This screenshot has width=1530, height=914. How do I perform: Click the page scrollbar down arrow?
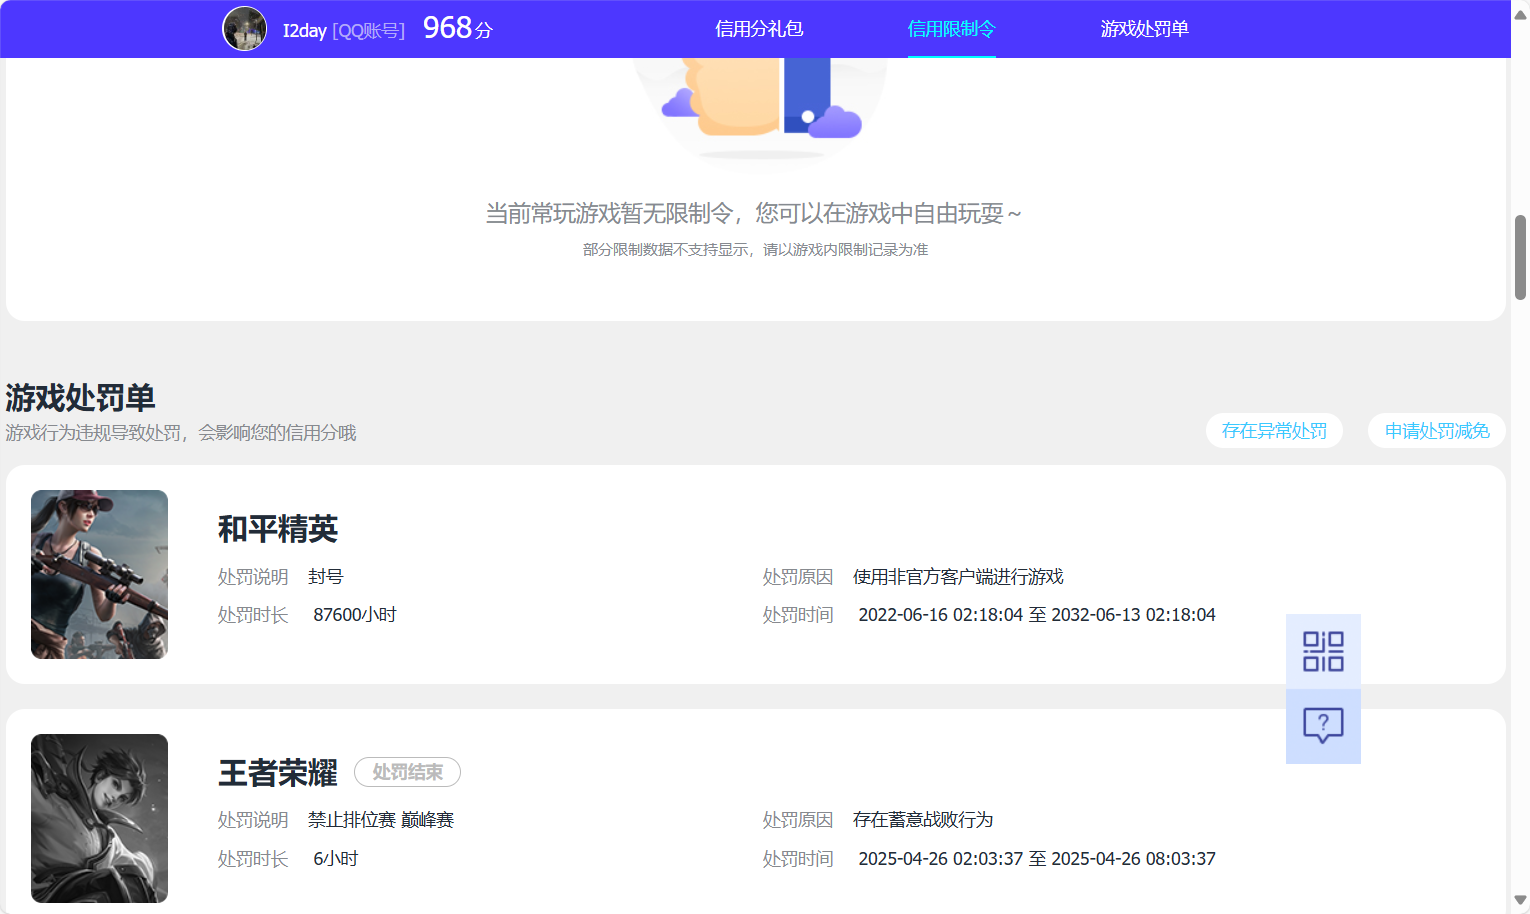point(1520,900)
